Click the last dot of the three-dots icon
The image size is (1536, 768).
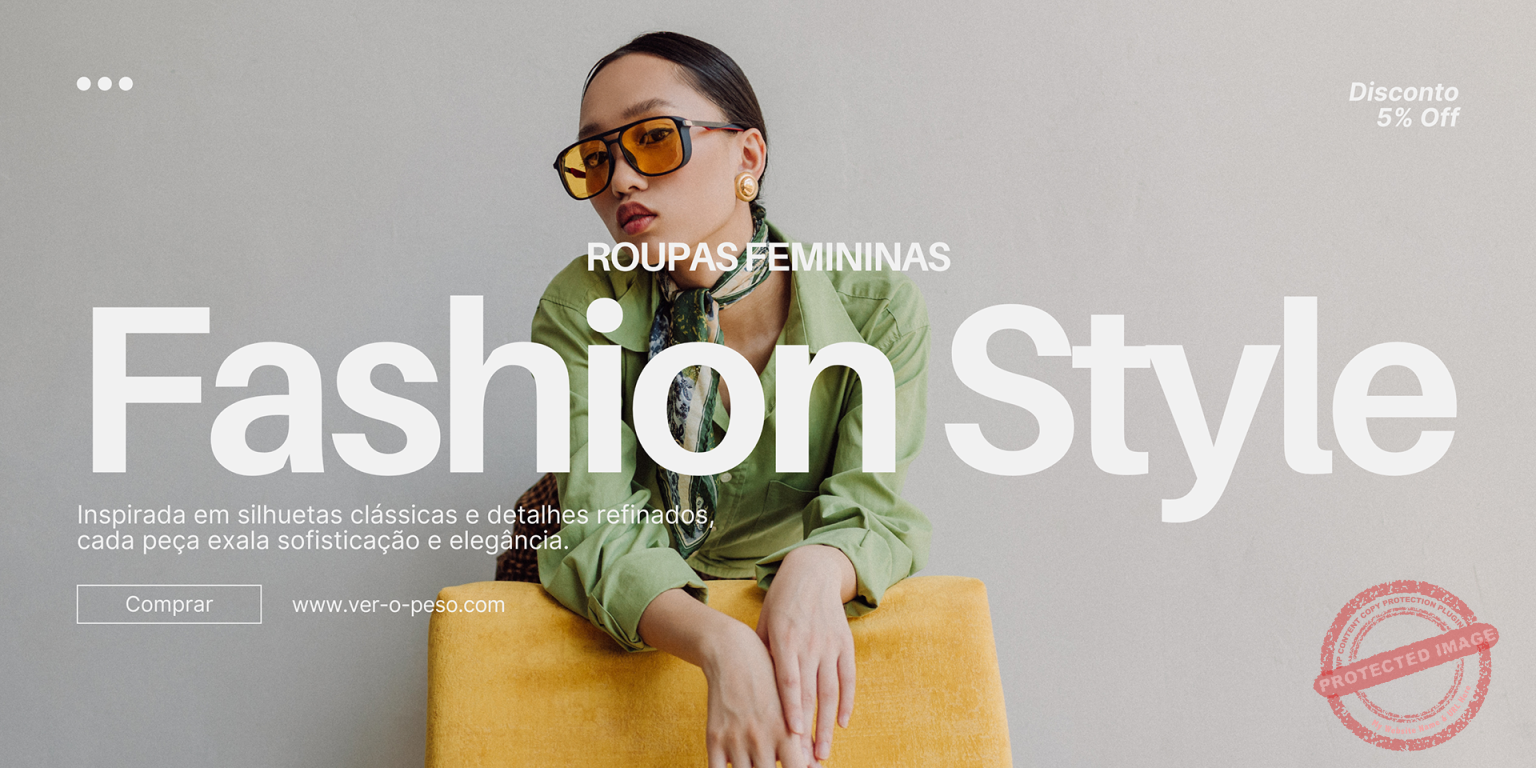(126, 84)
